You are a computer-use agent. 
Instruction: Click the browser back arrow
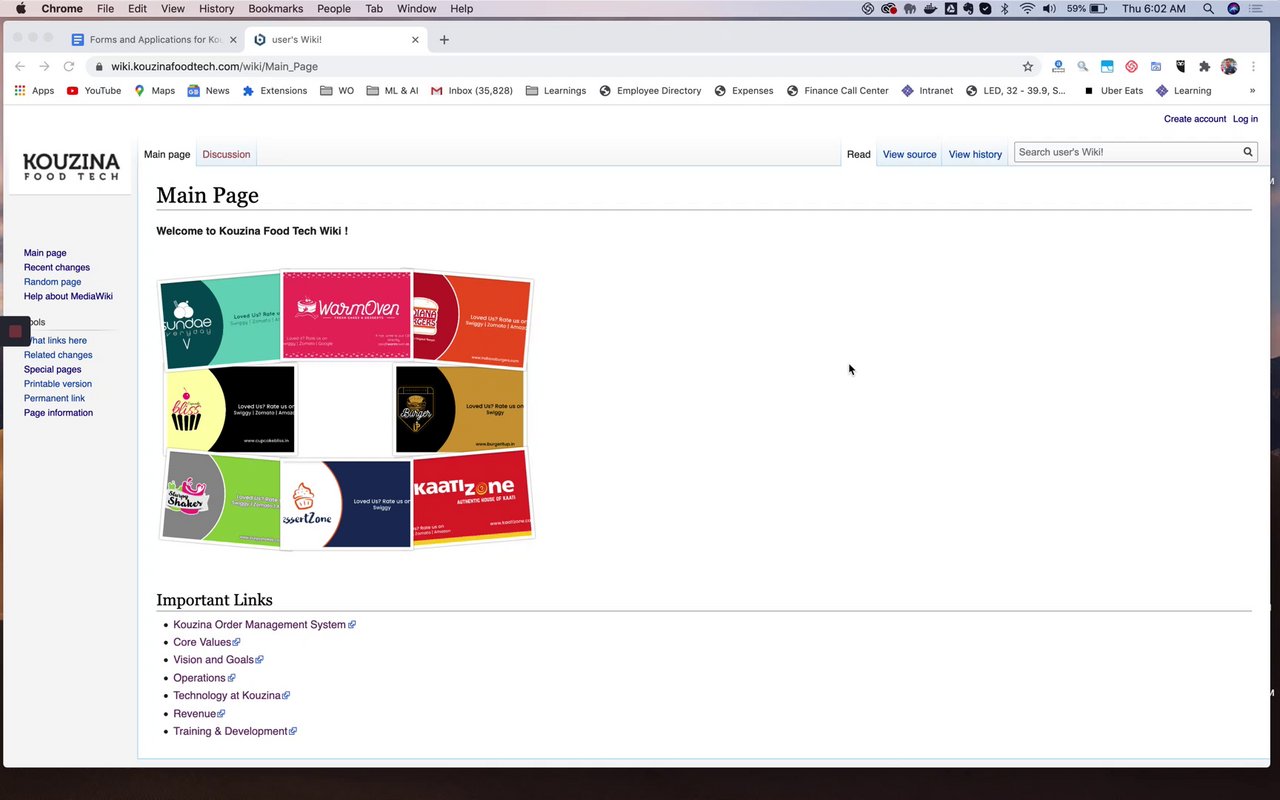point(20,66)
